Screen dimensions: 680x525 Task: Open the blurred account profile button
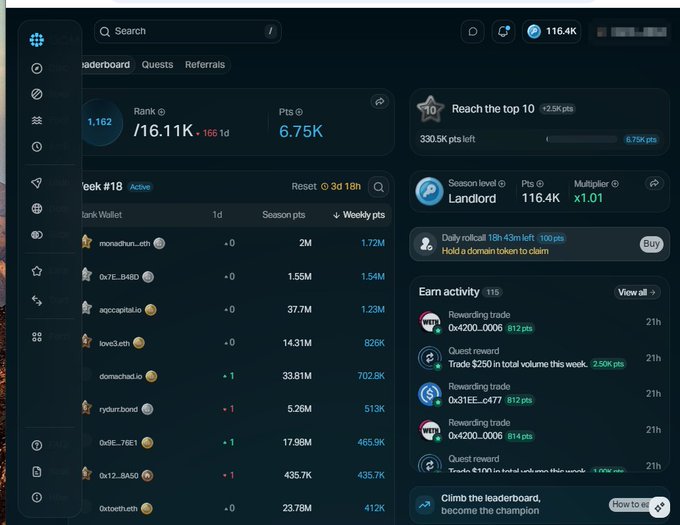coord(631,32)
